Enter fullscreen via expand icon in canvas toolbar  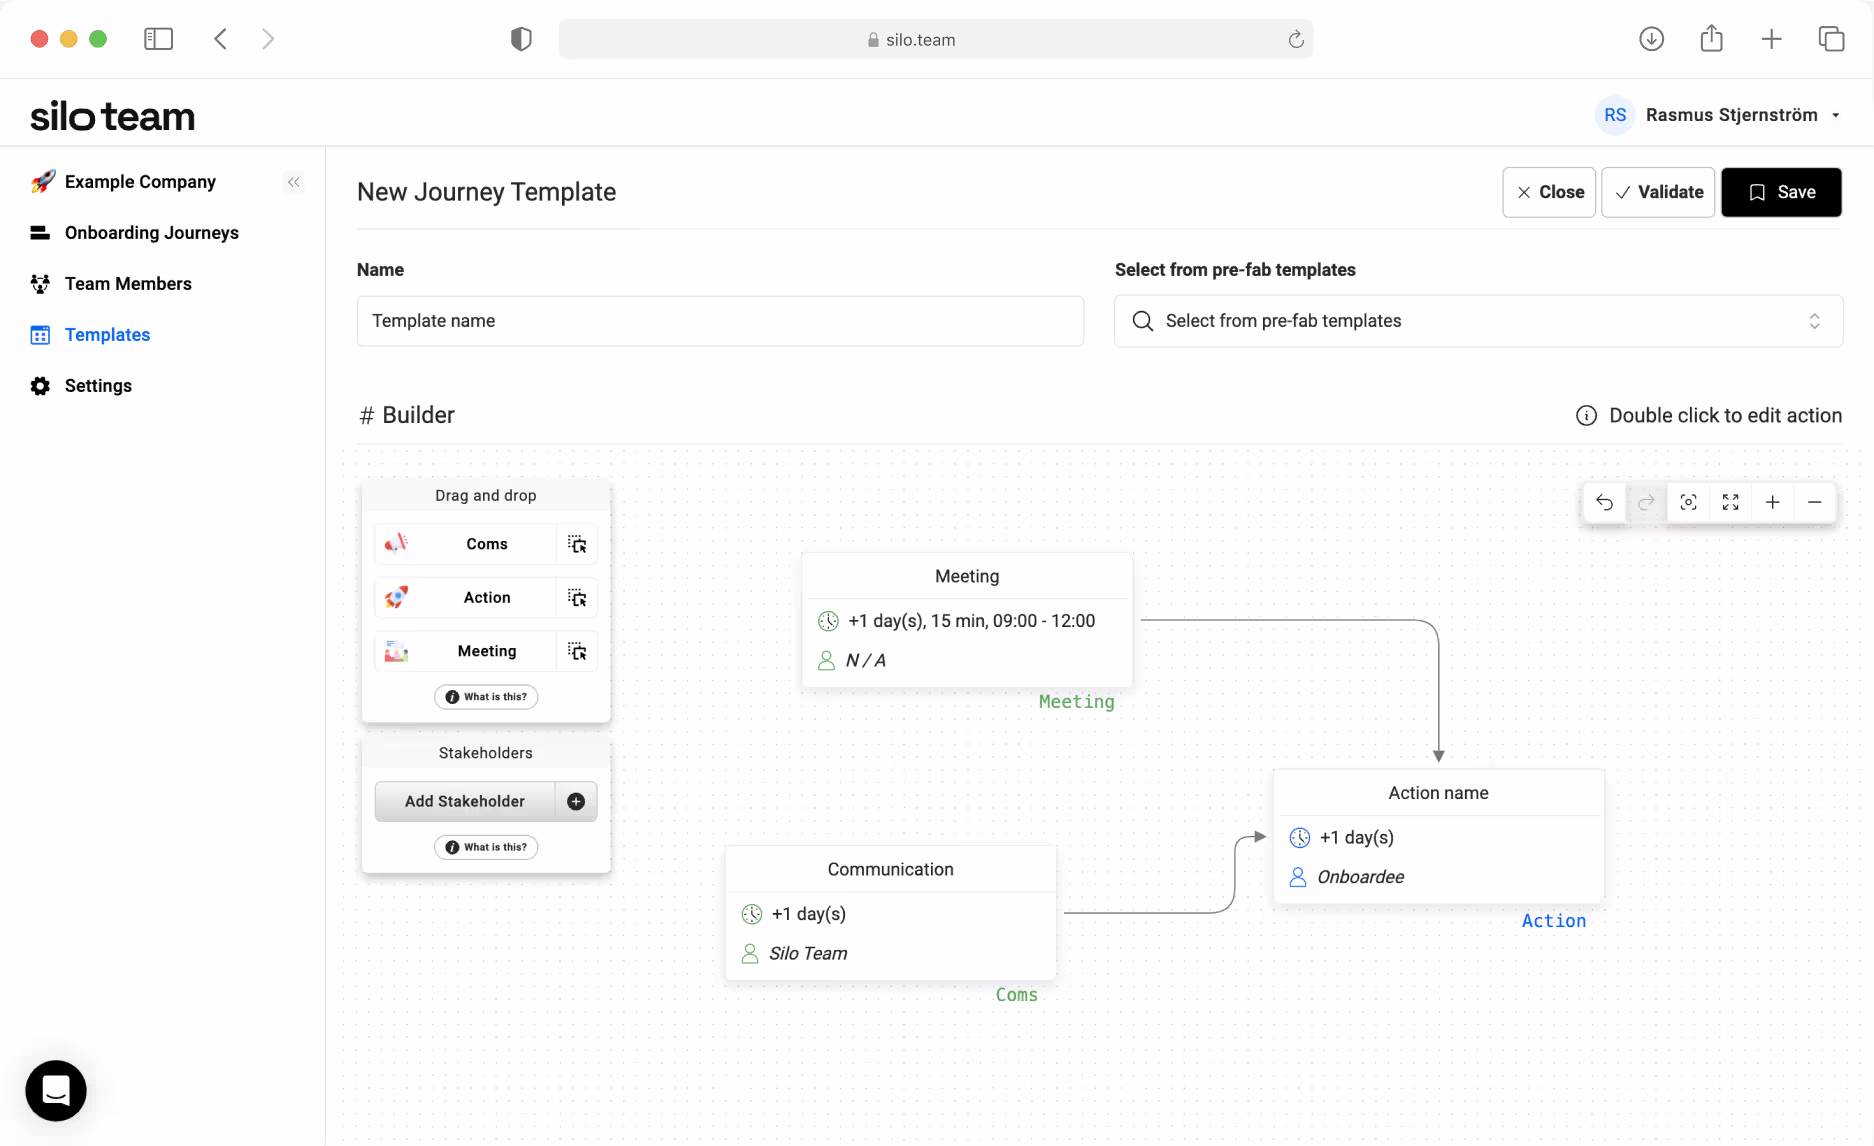pyautogui.click(x=1731, y=502)
